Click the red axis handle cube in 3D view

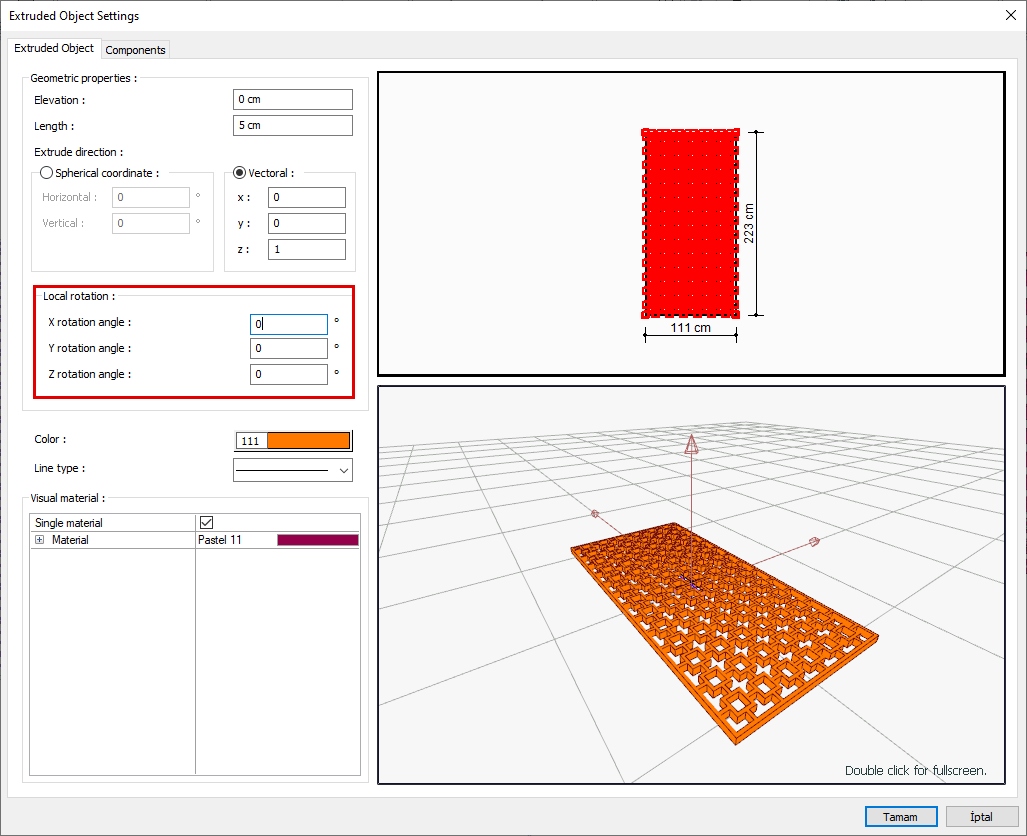[814, 542]
